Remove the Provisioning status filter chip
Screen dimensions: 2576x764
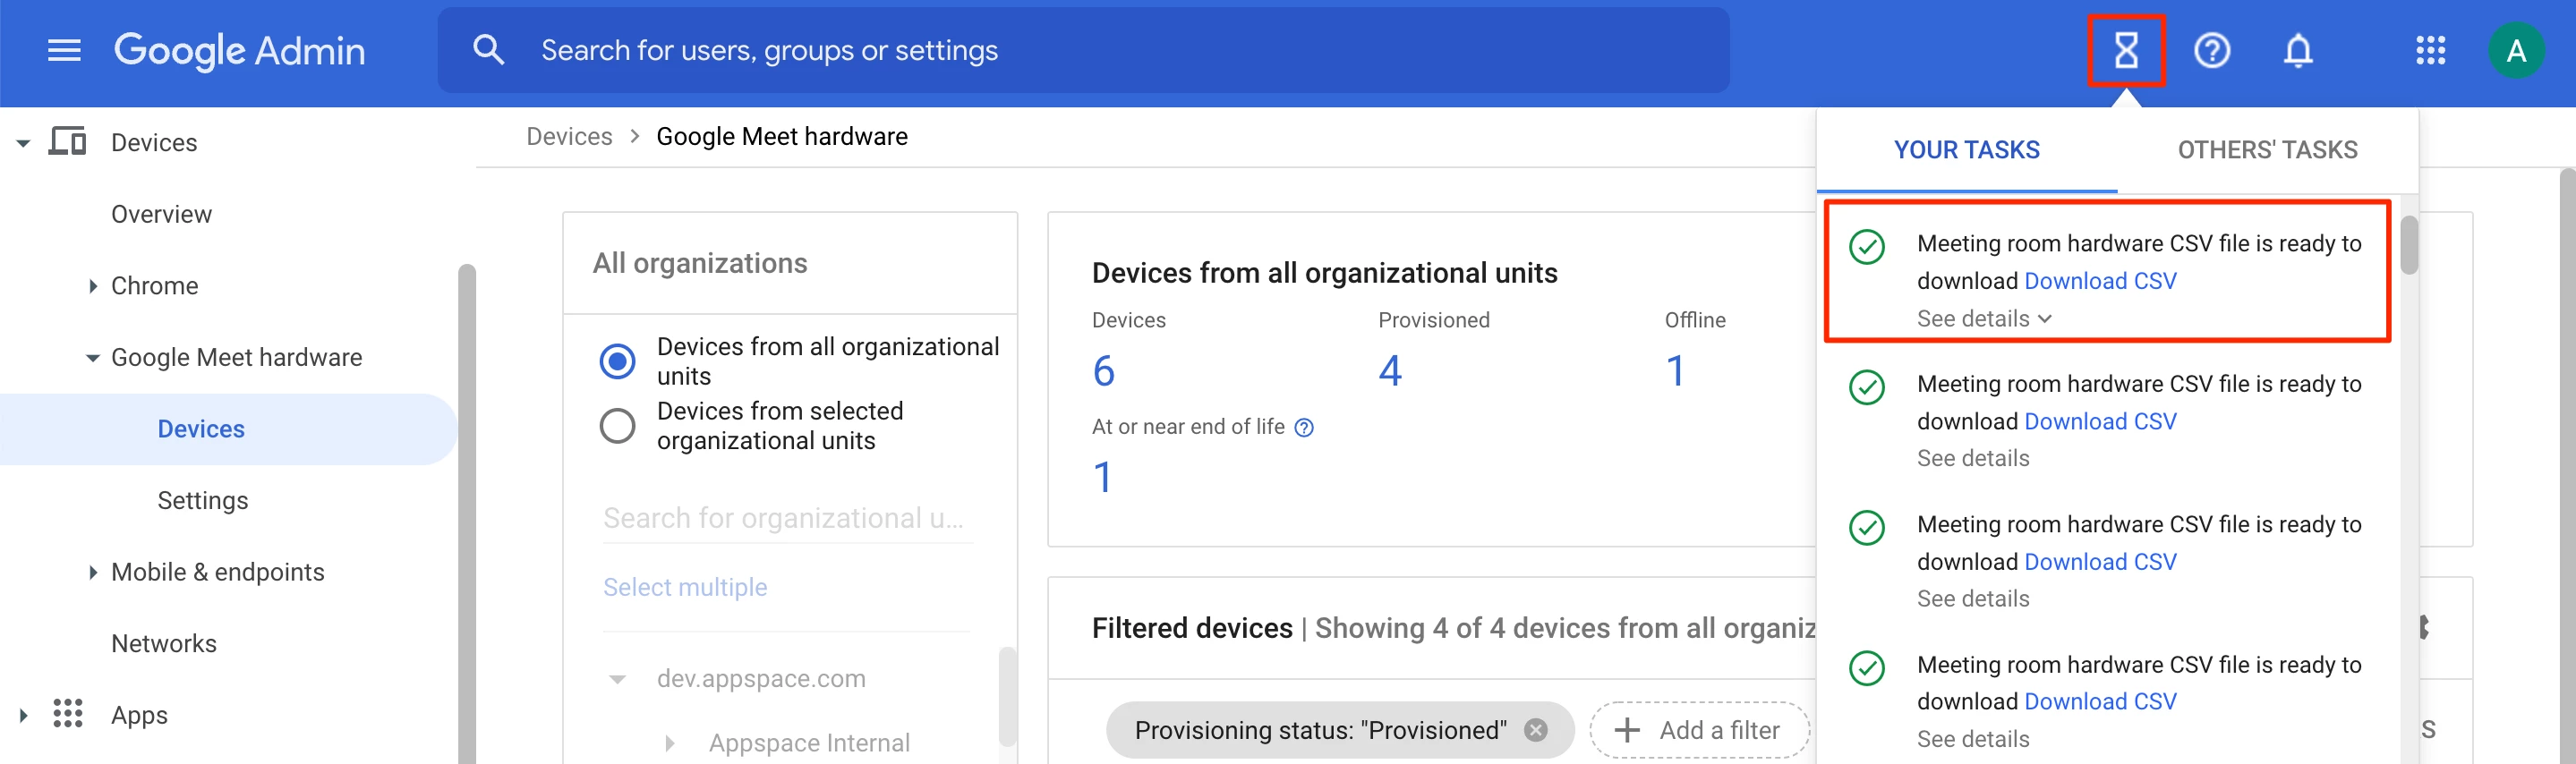coord(1535,730)
